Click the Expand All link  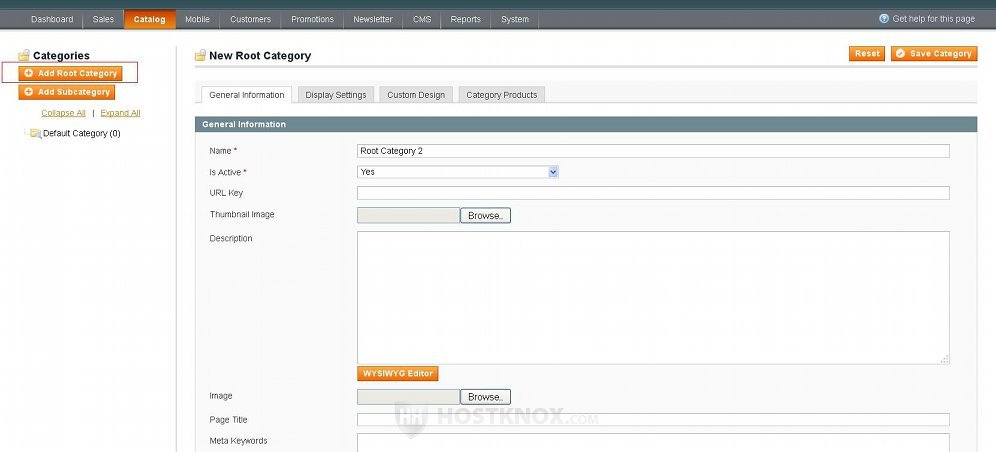[120, 113]
